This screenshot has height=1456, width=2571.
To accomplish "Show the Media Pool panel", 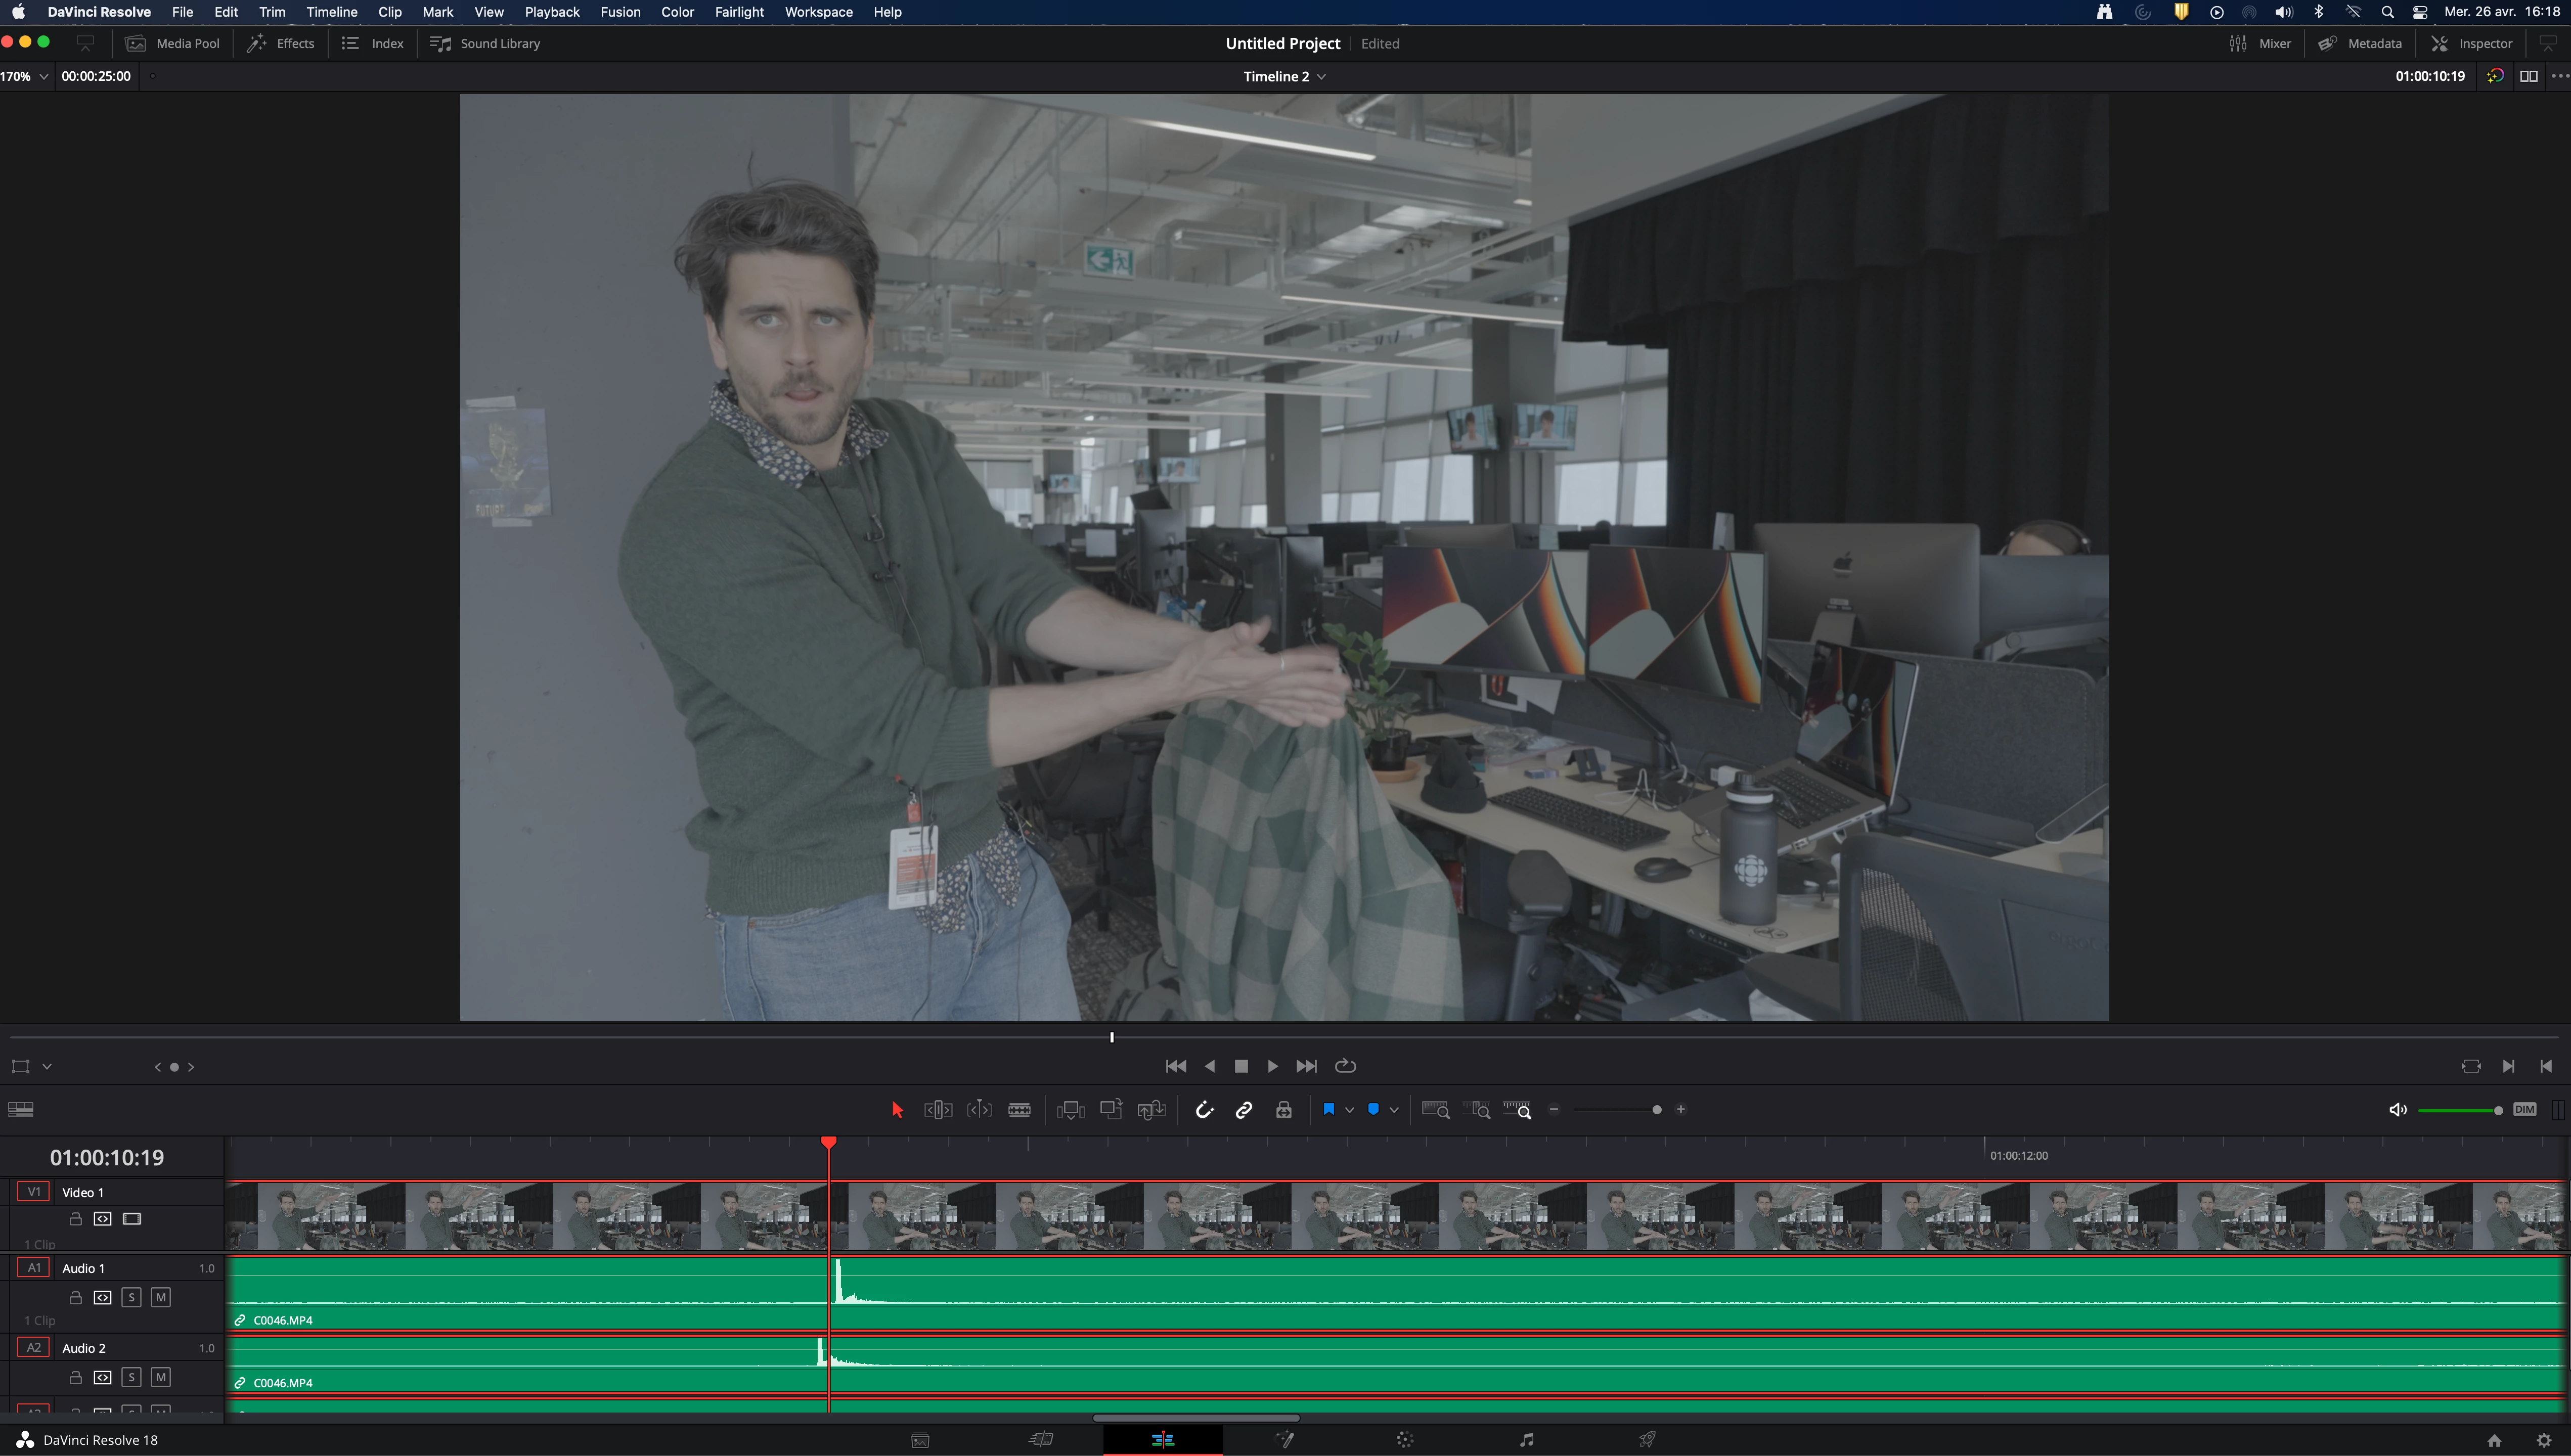I will [x=173, y=43].
